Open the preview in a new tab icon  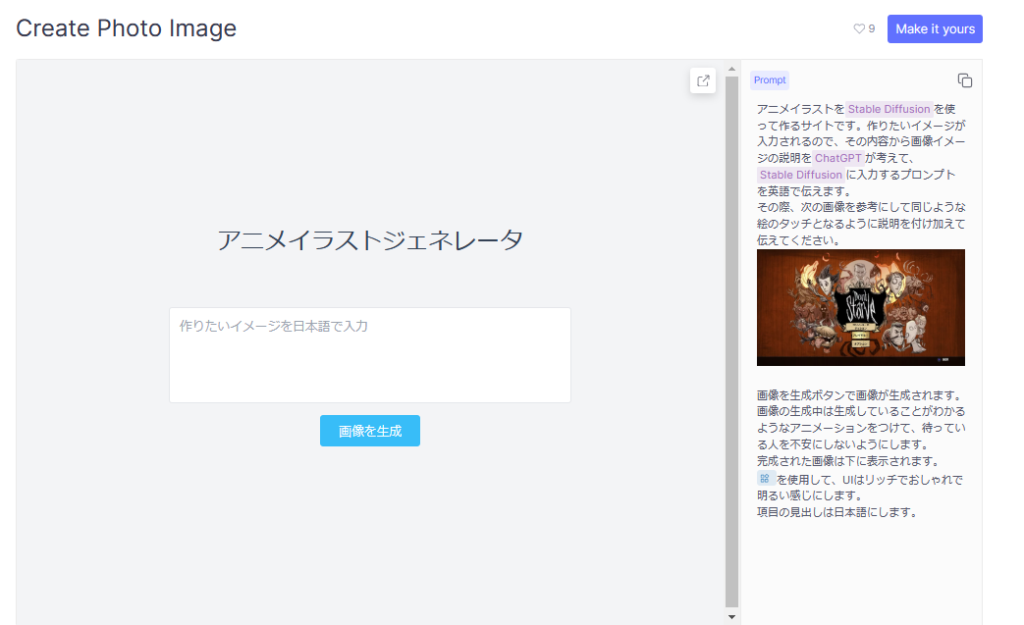tap(703, 81)
